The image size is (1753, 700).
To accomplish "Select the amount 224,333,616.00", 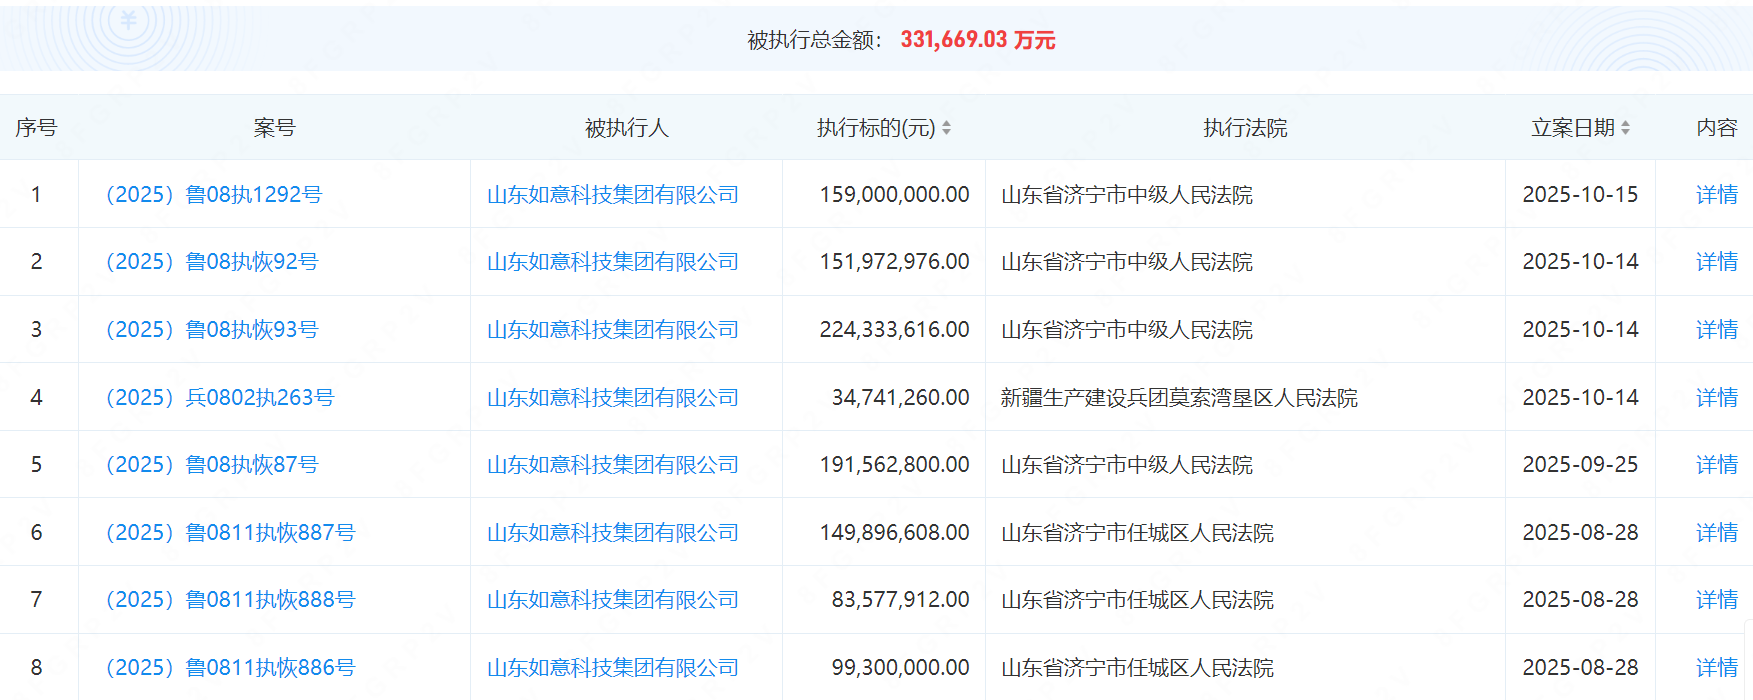I will (x=895, y=329).
